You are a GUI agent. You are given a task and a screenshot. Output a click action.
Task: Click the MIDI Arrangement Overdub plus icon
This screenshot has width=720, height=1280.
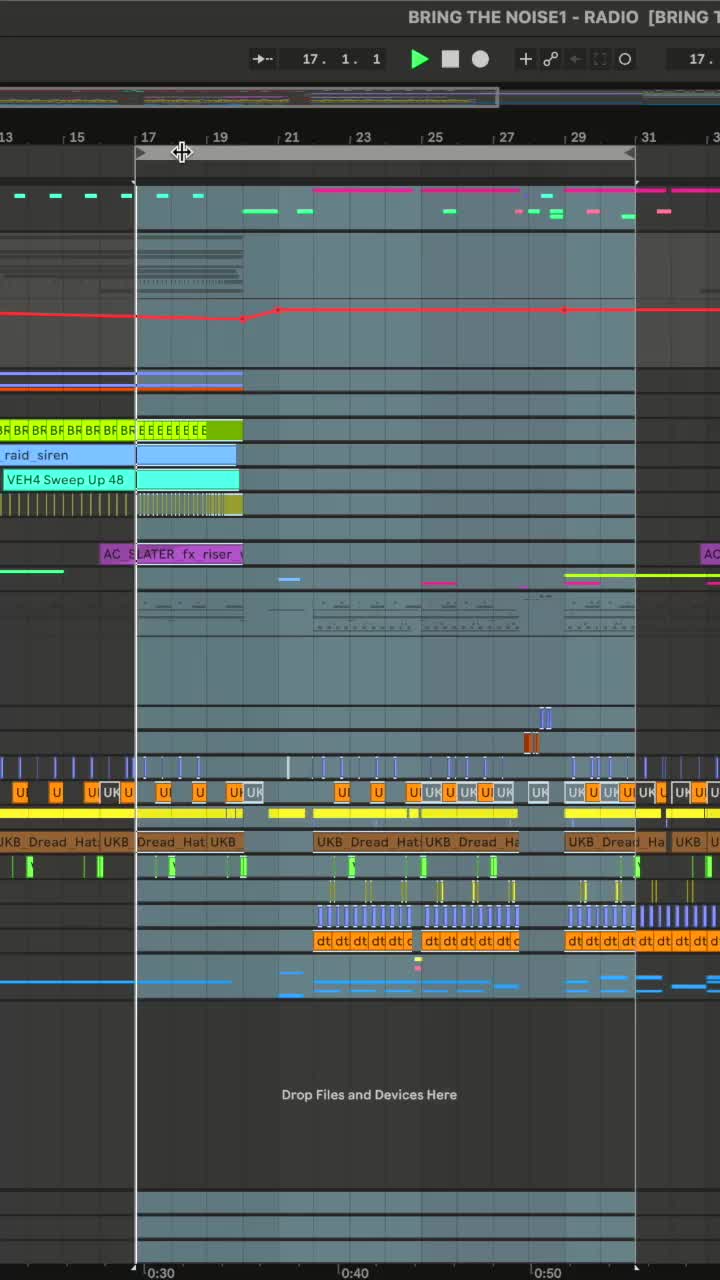point(526,59)
